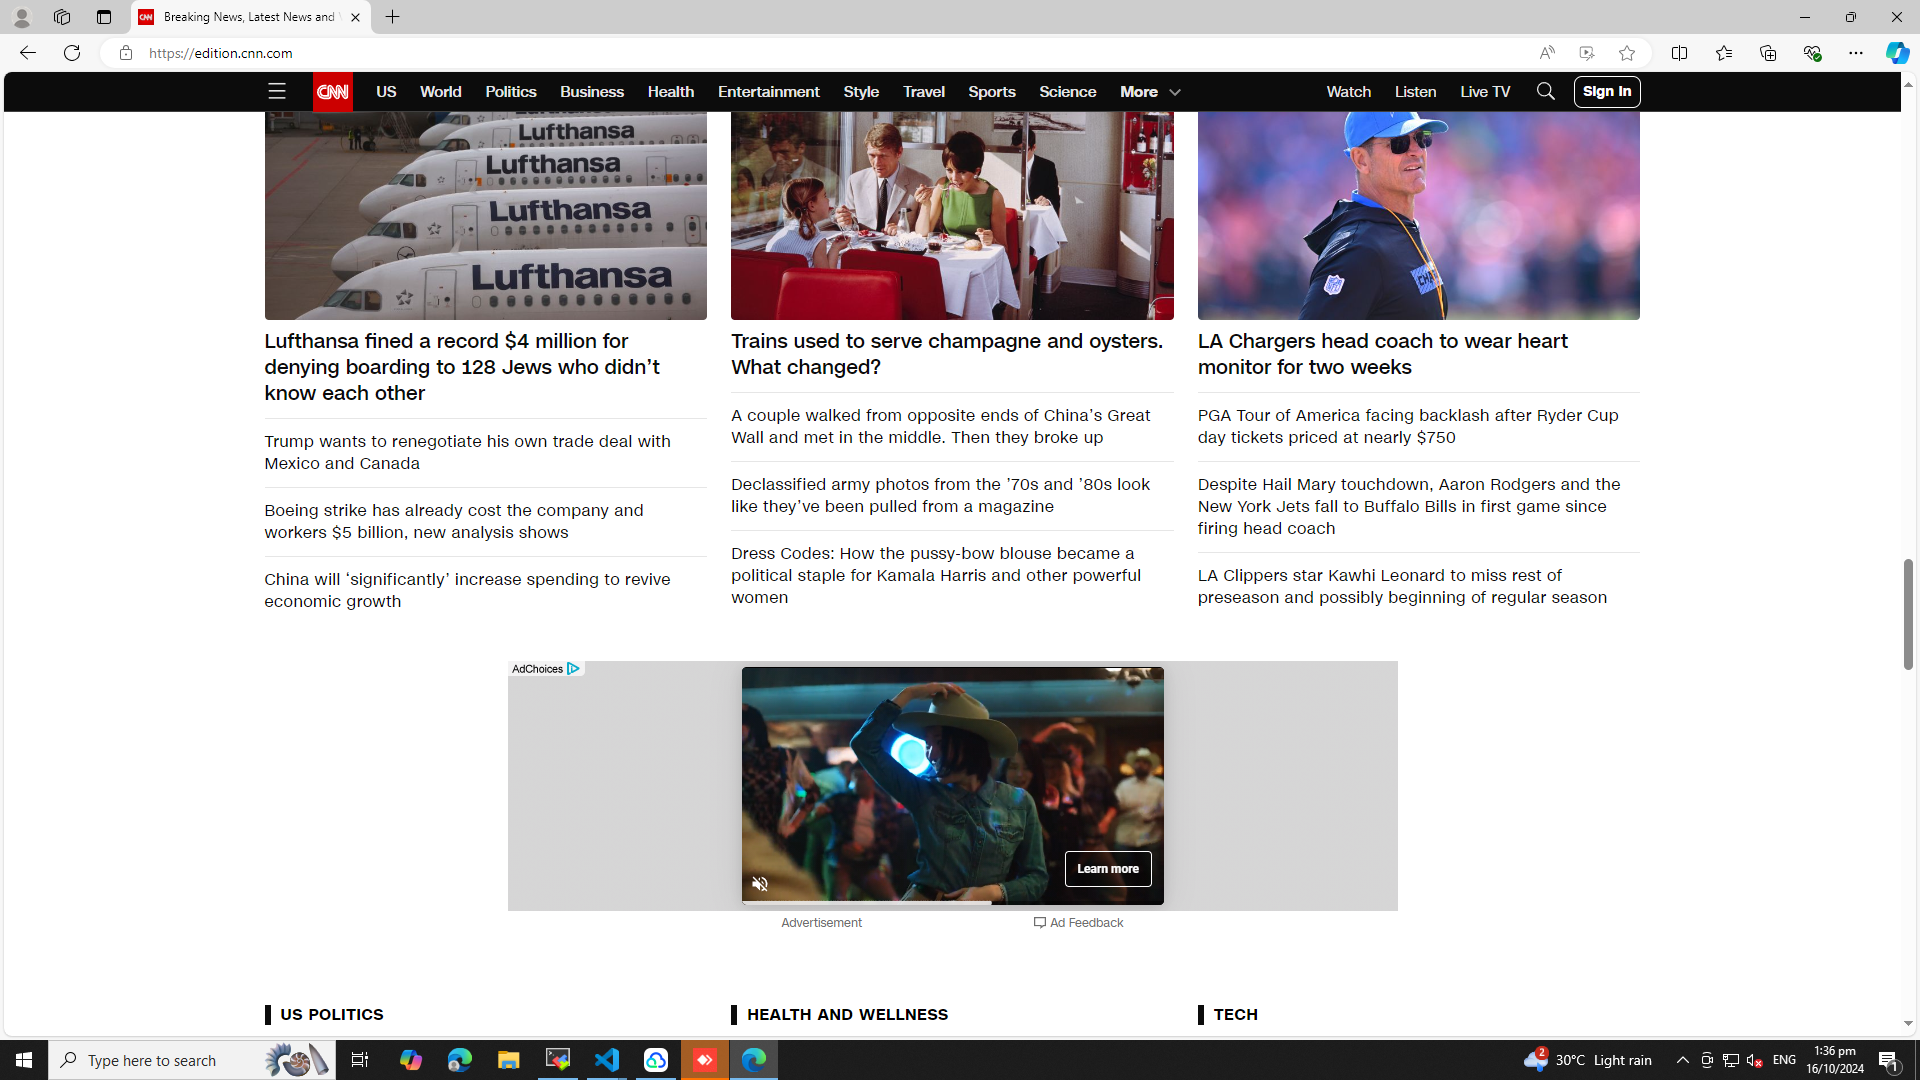Open the notification center icon
The width and height of the screenshot is (1920, 1080).
point(1889,1060)
